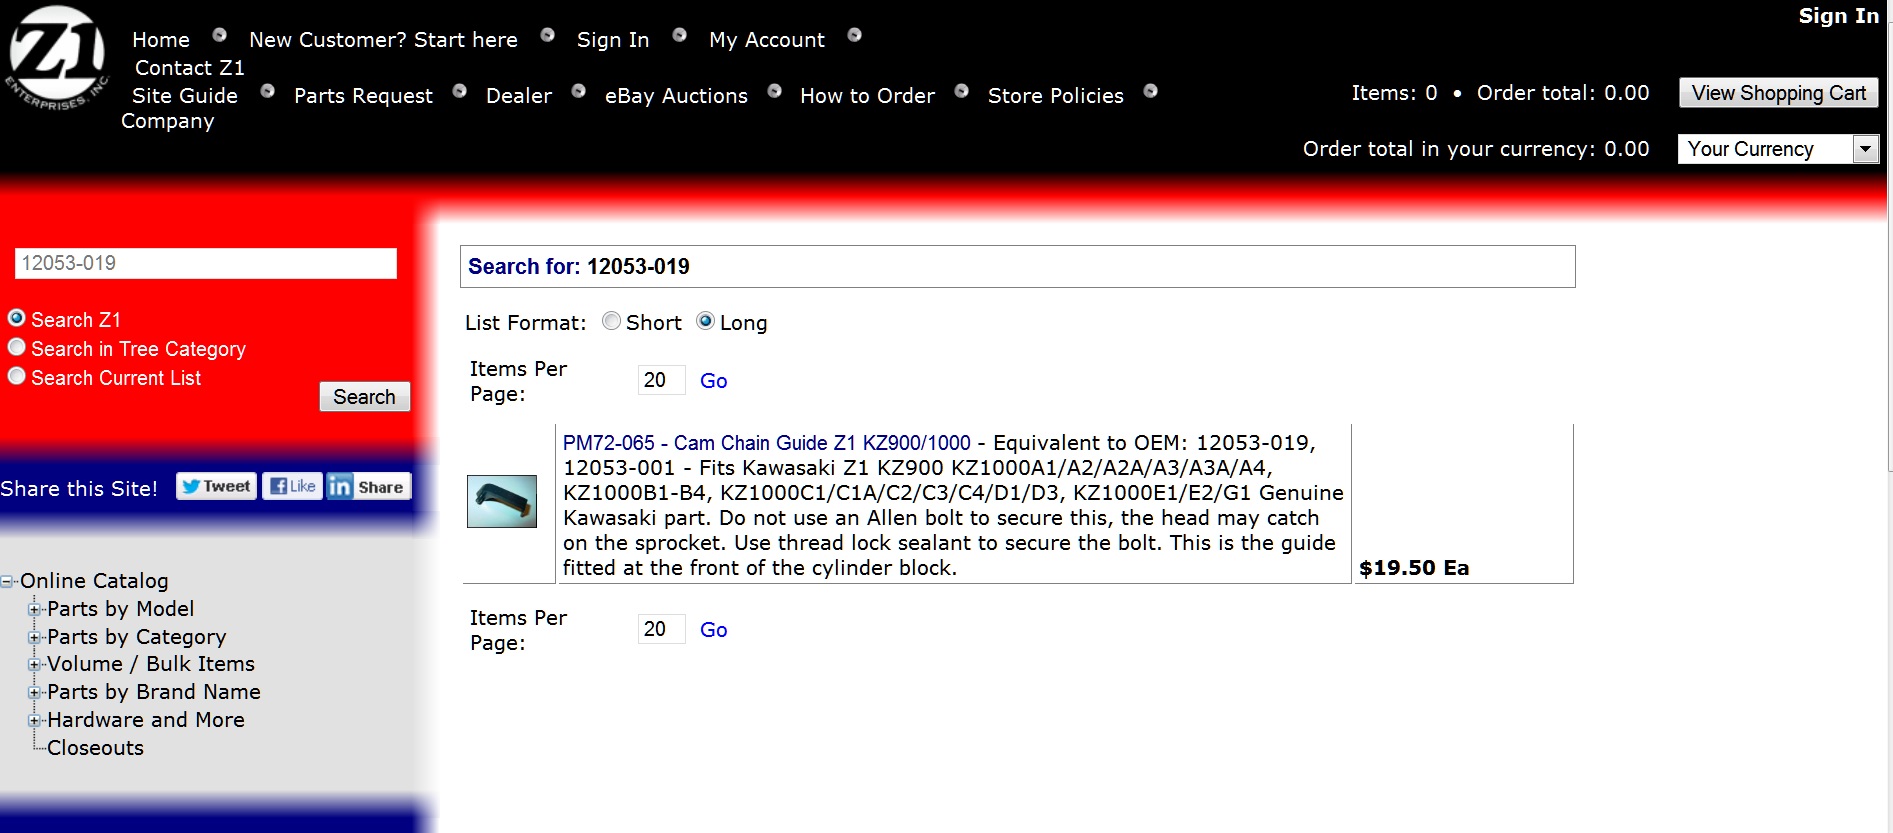Expand the Volume / Bulk Items node
The height and width of the screenshot is (833, 1893).
35,664
